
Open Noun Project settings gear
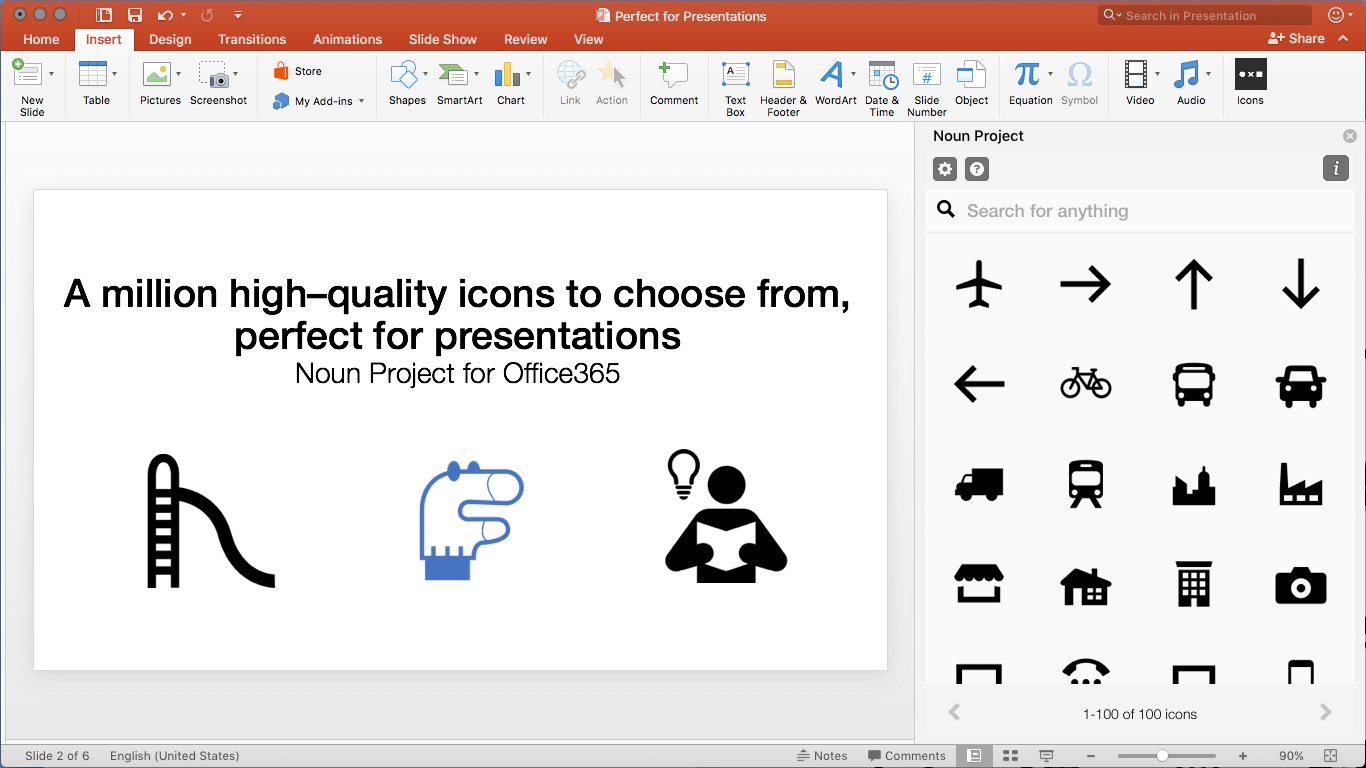944,169
